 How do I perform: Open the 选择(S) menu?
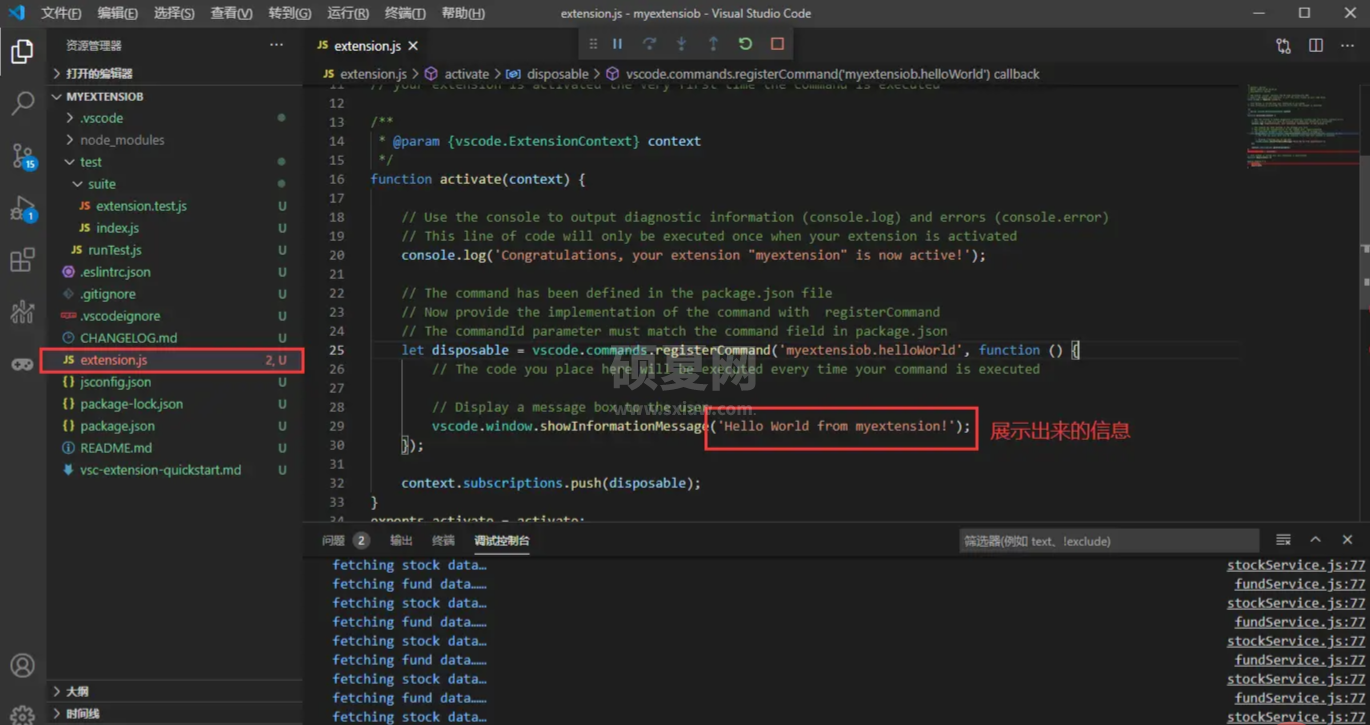(x=174, y=13)
